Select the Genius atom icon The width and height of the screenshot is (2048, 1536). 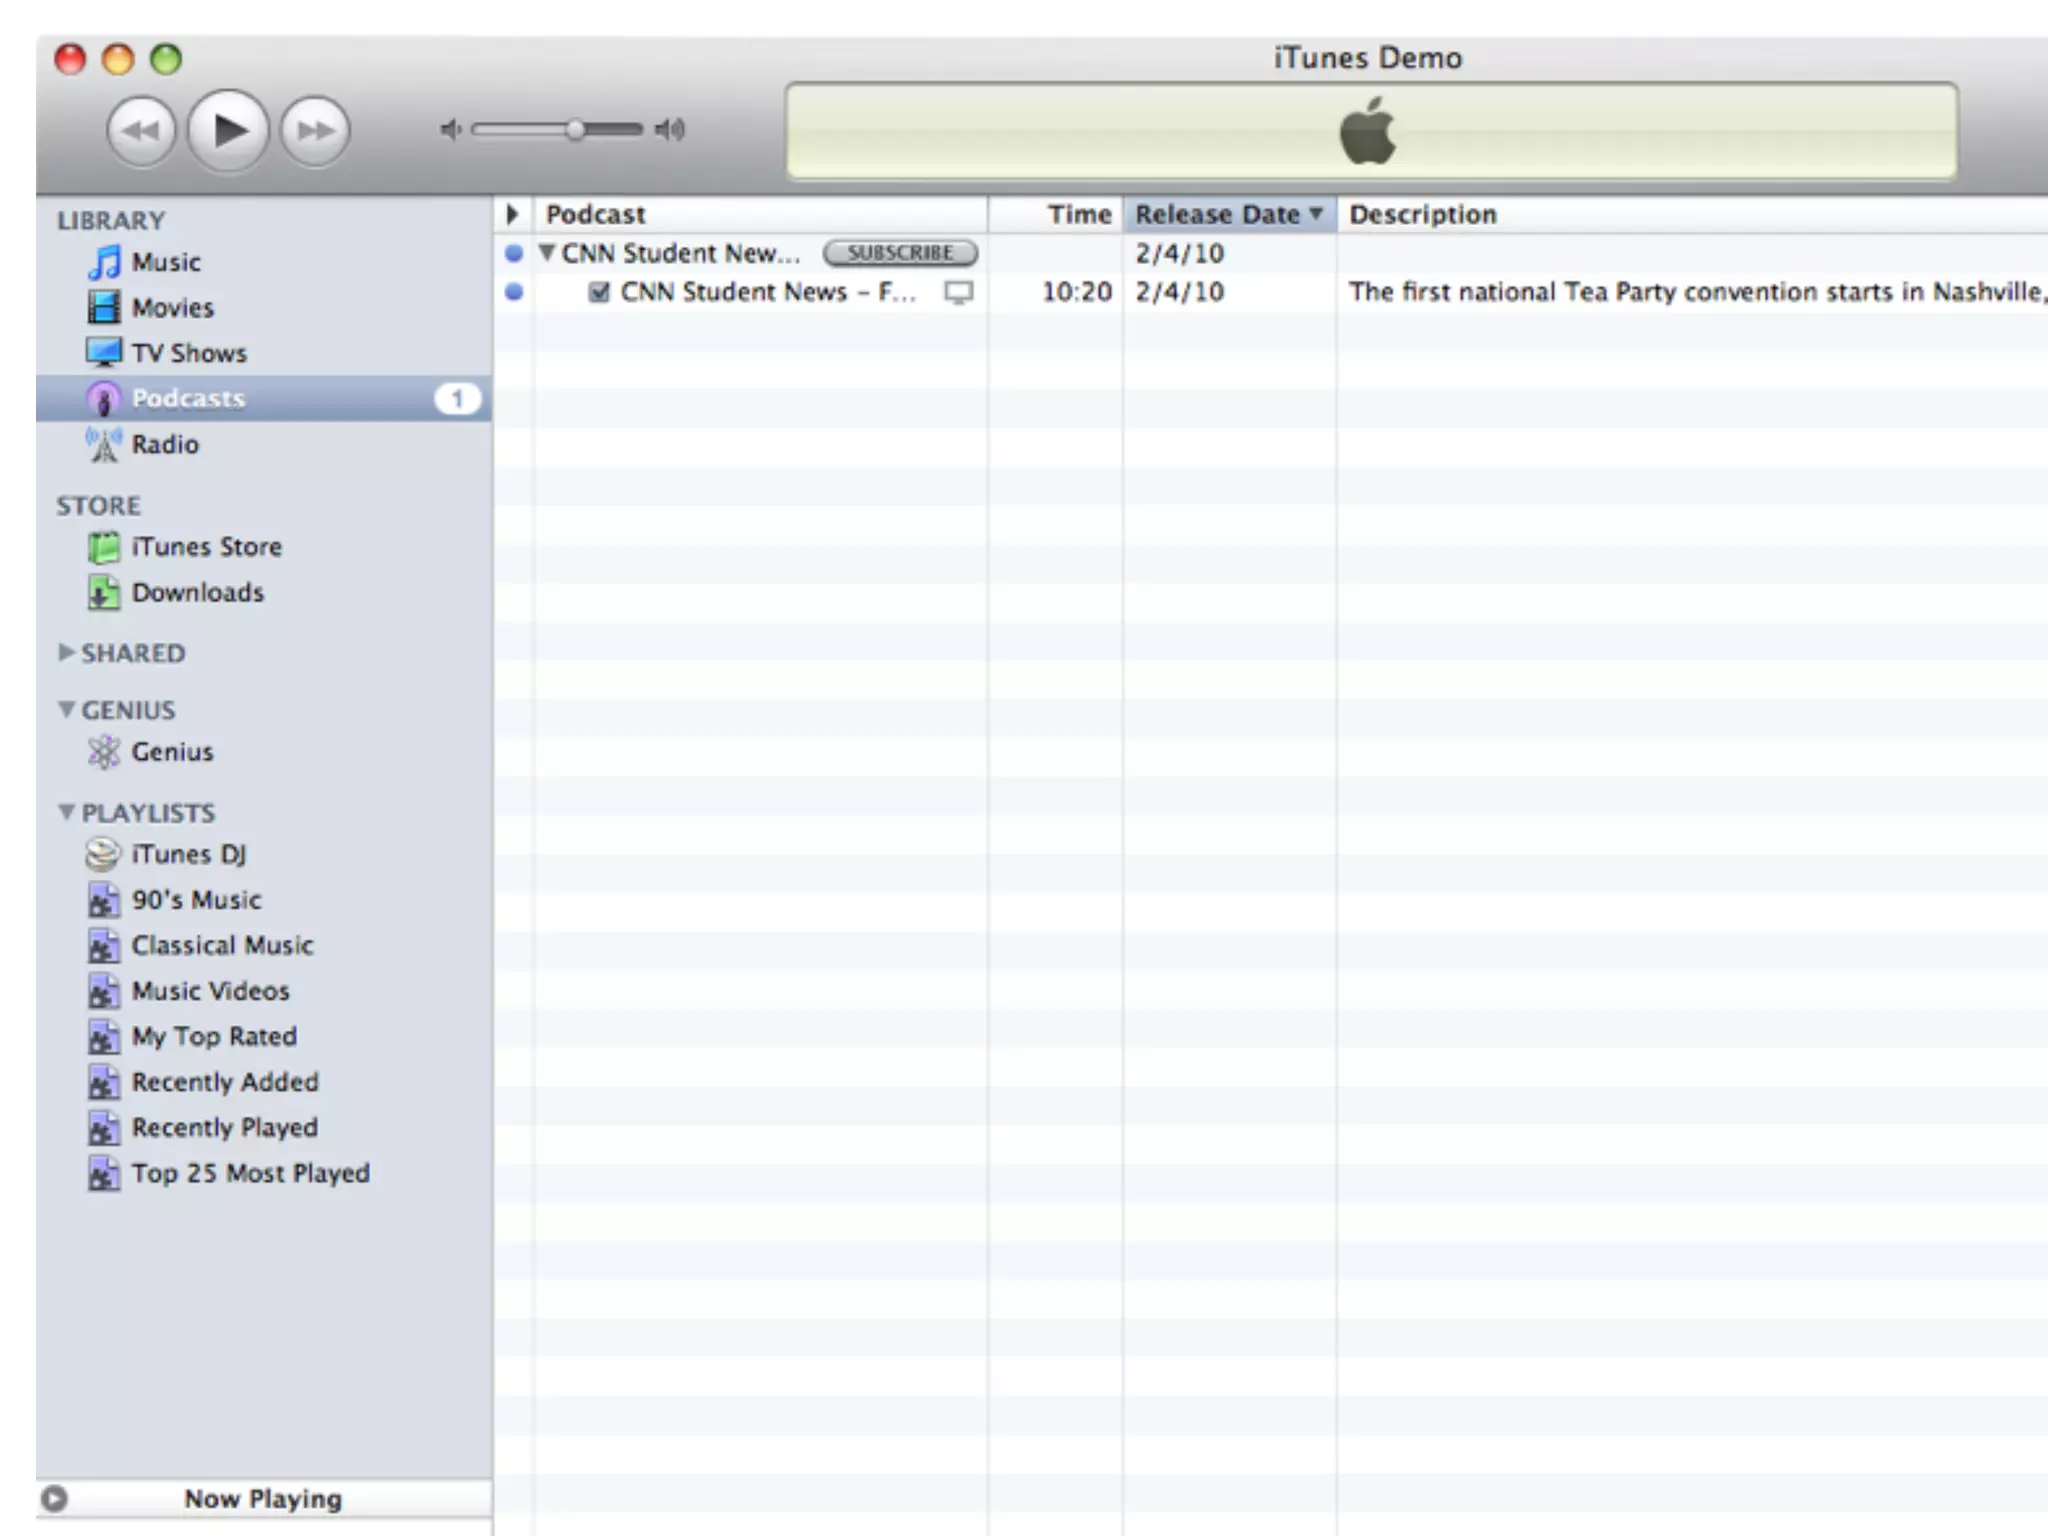104,752
